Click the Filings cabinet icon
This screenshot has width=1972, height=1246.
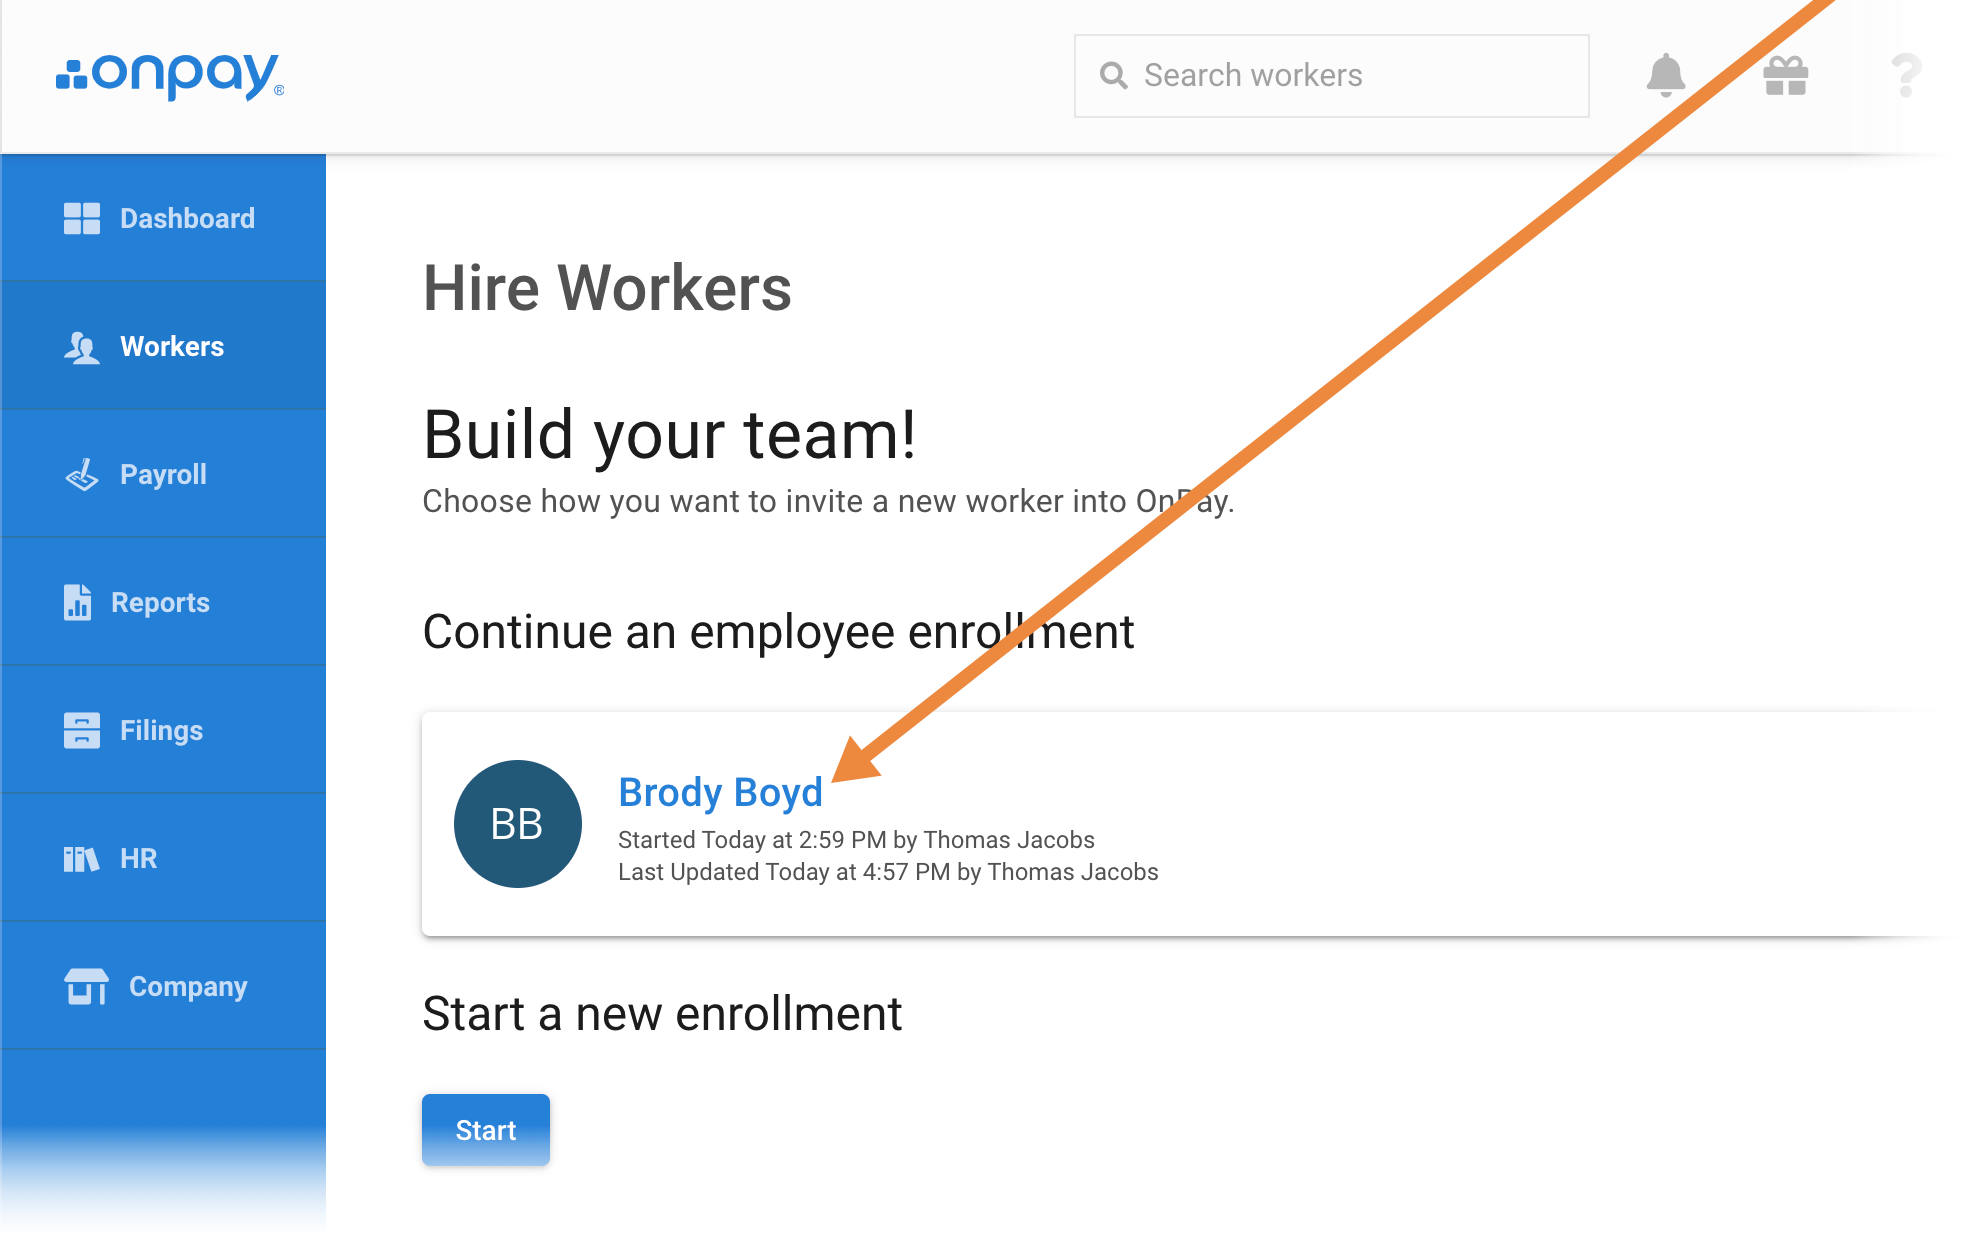click(x=82, y=731)
